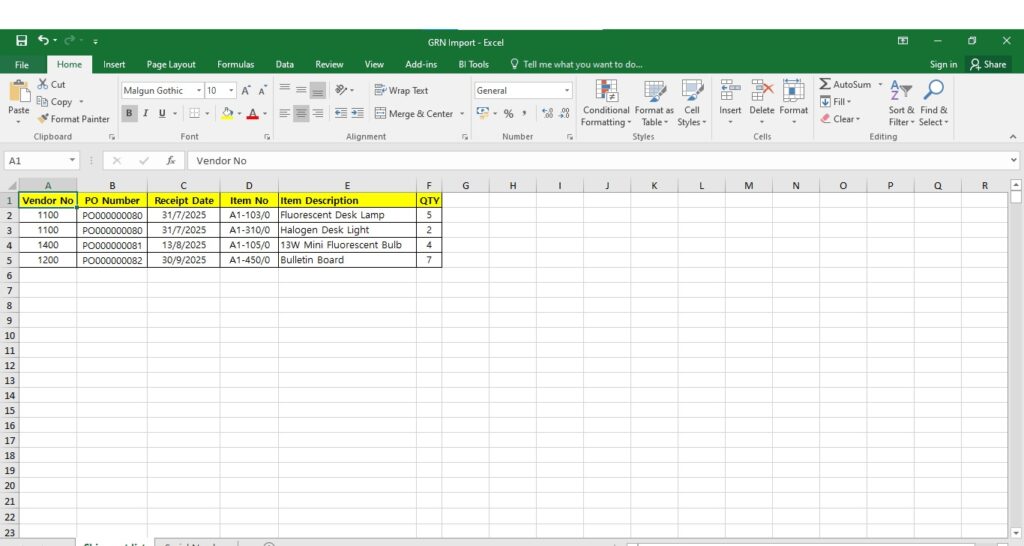
Task: Toggle Bold formatting
Action: coord(129,114)
